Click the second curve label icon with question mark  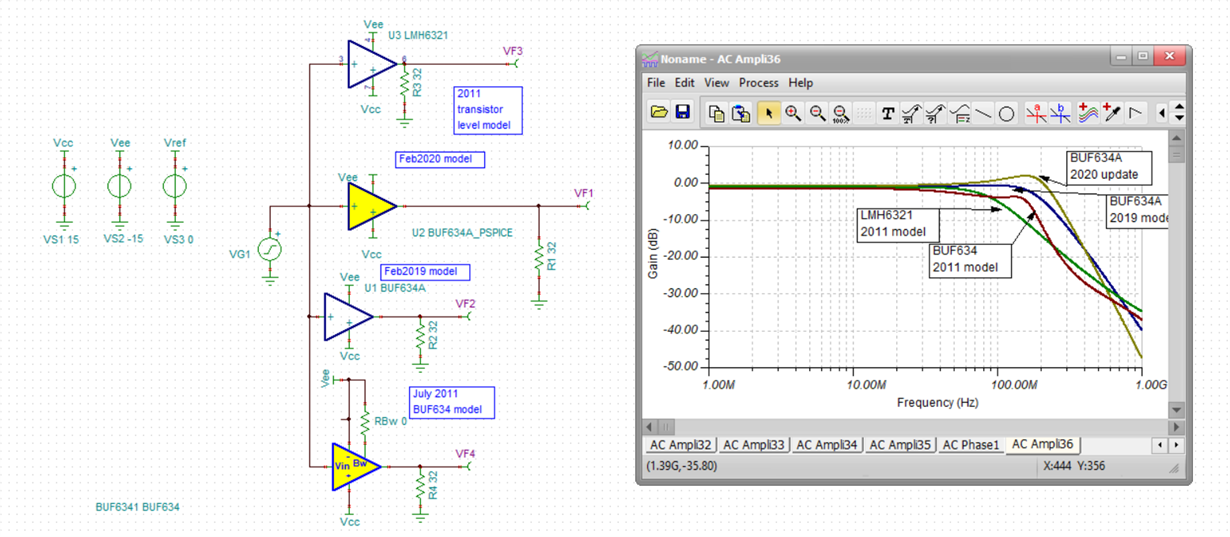(935, 113)
